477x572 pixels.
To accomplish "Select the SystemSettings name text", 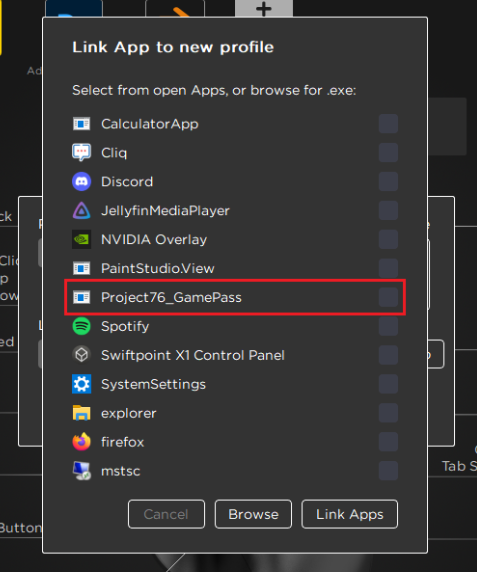I will (x=154, y=384).
